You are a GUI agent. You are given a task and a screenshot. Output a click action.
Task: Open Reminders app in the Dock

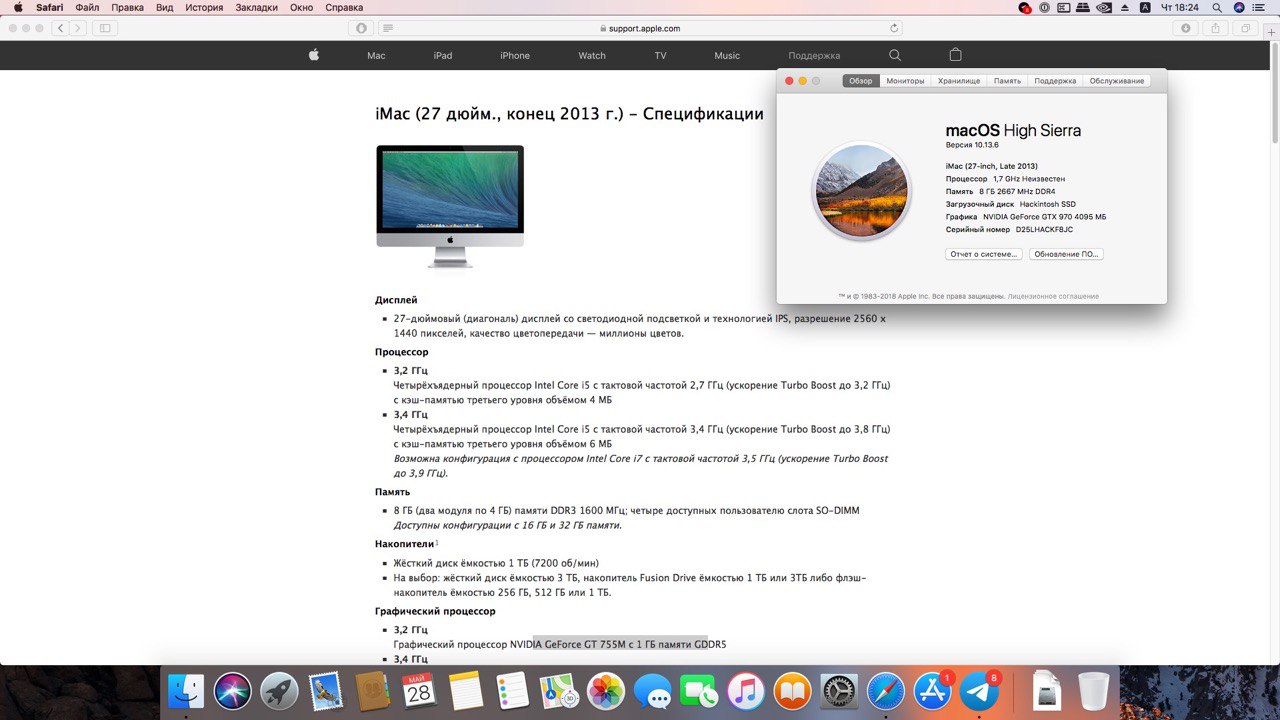pos(512,691)
